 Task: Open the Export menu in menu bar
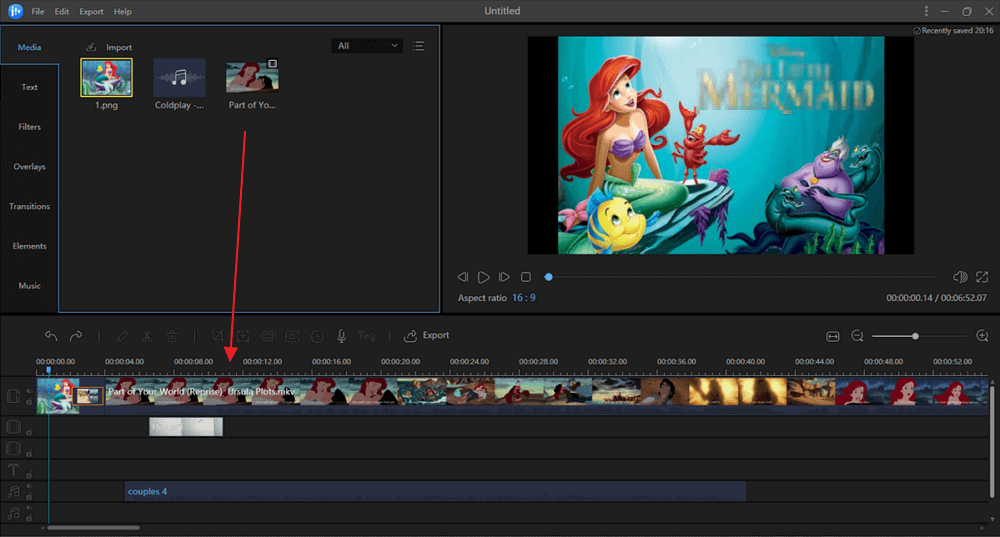[x=91, y=11]
